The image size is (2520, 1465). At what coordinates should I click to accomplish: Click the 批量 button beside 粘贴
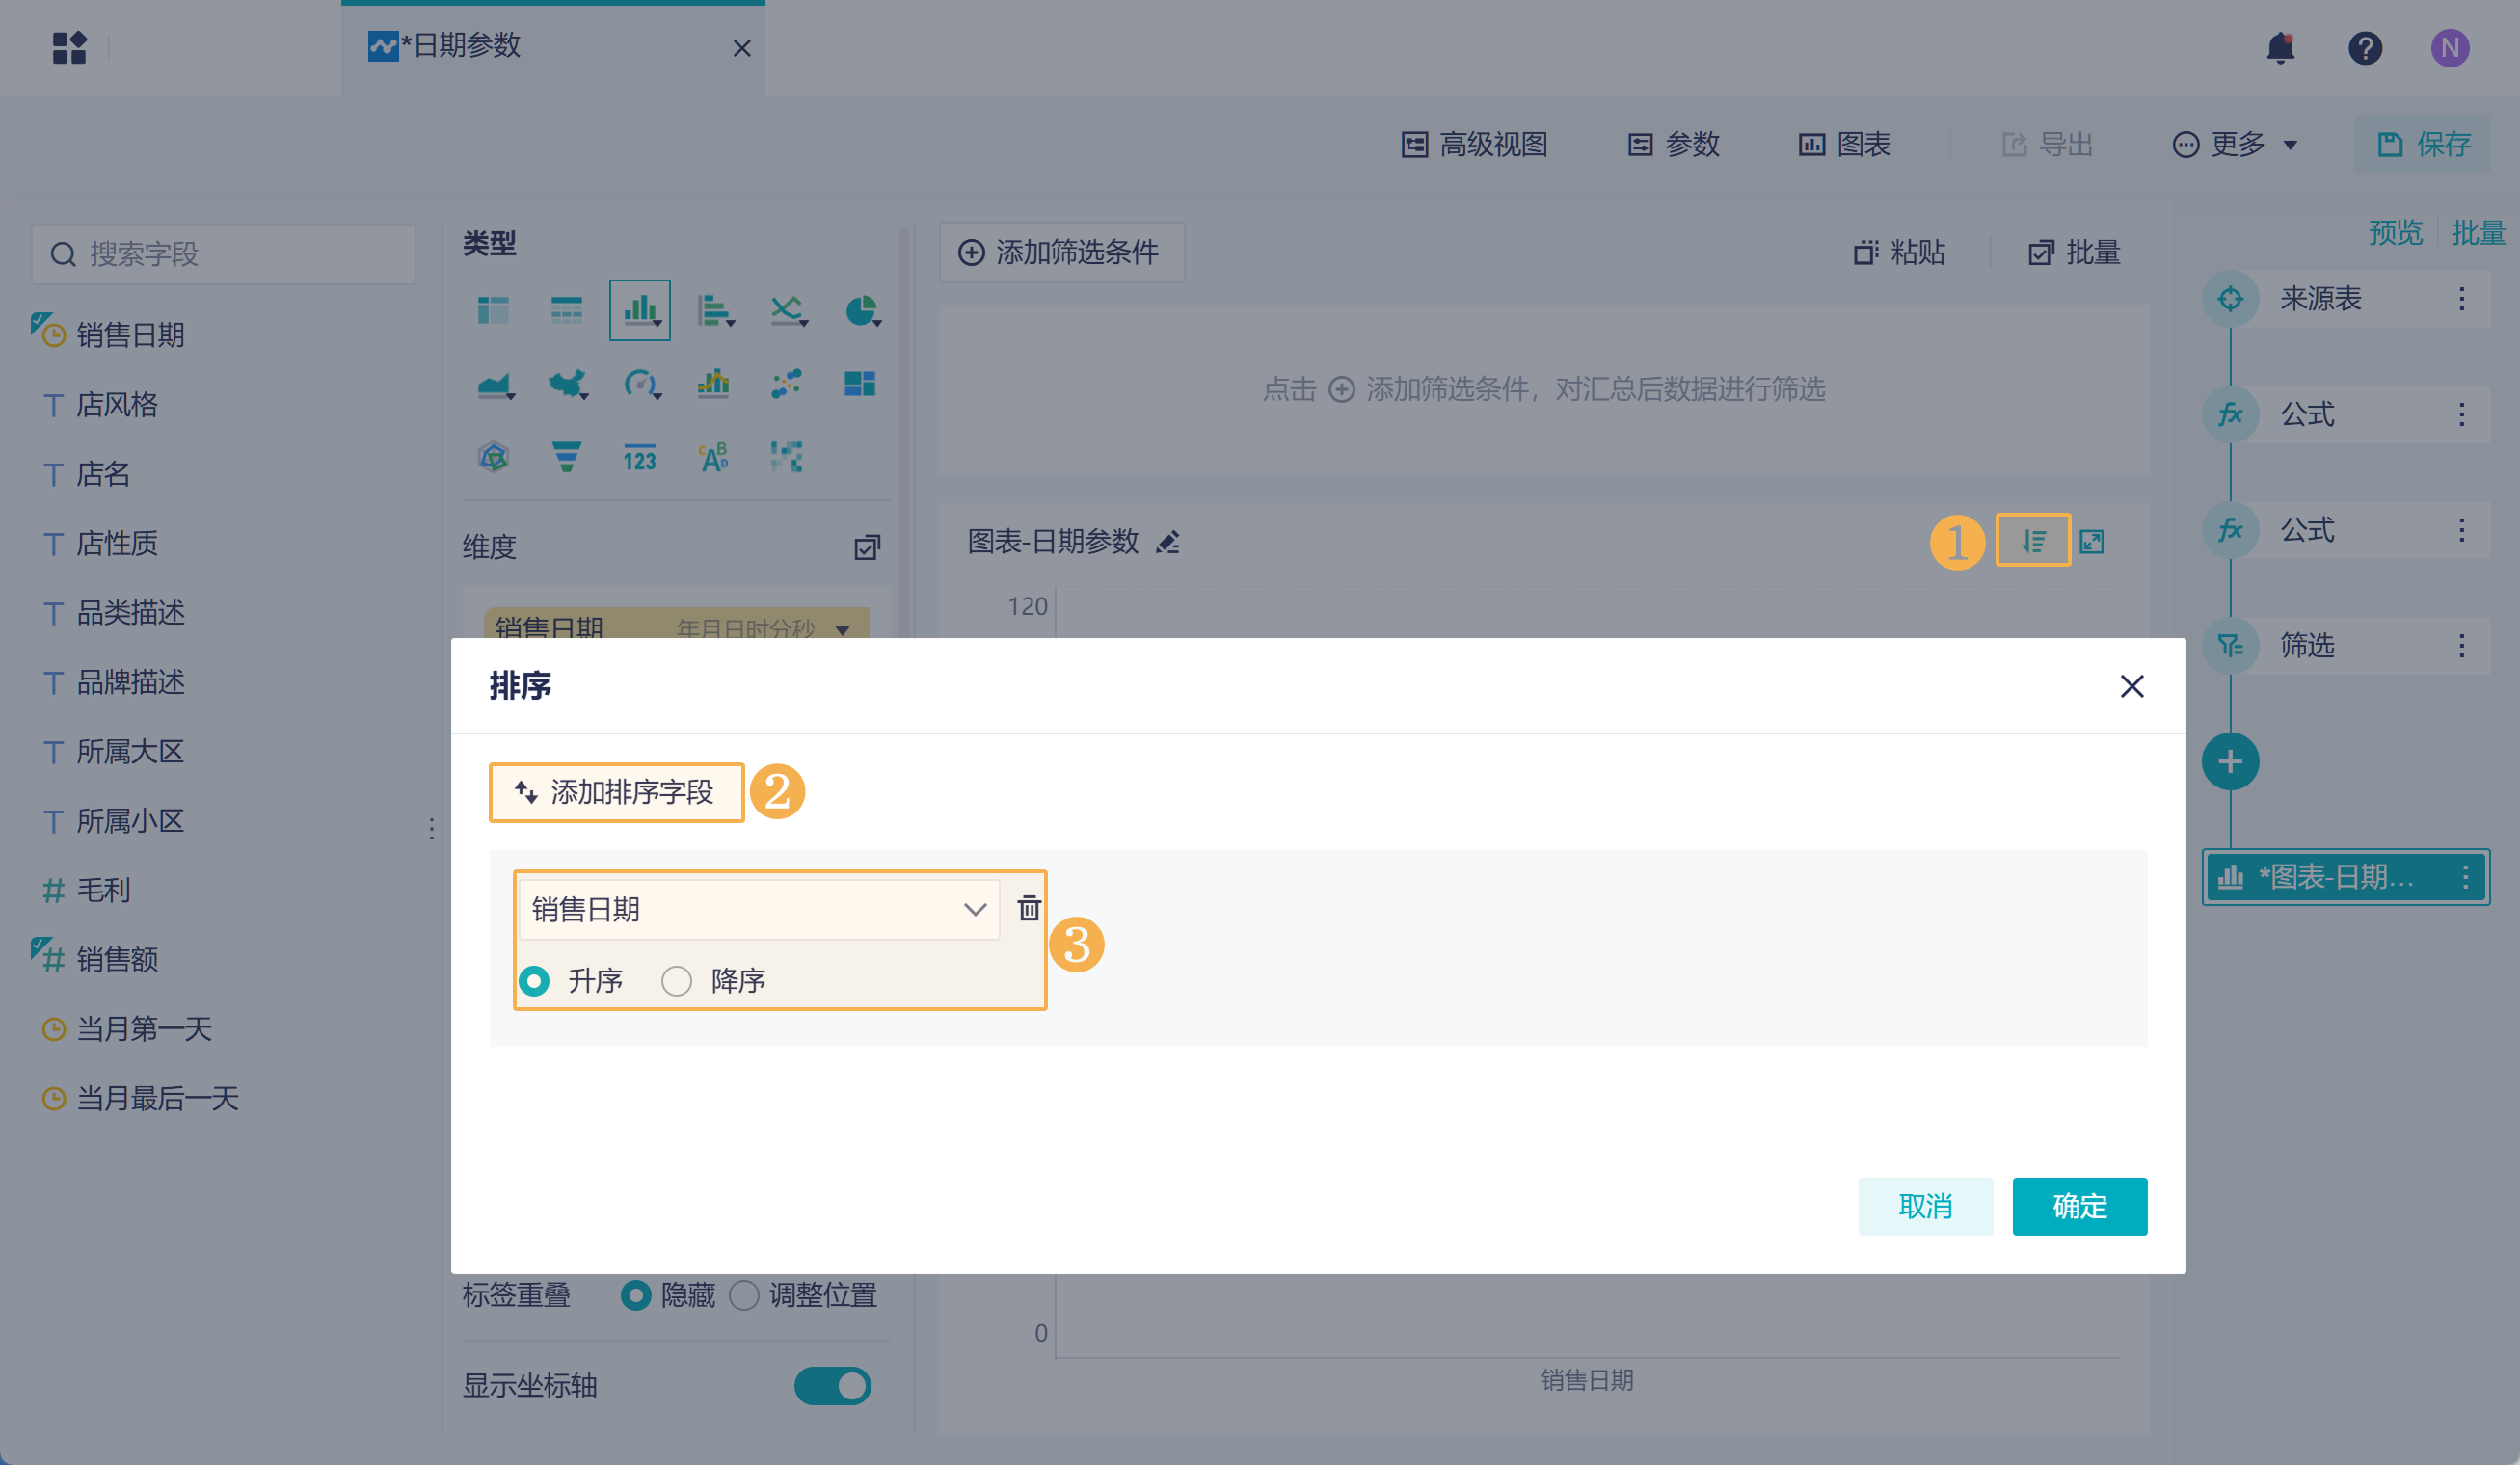click(2074, 252)
